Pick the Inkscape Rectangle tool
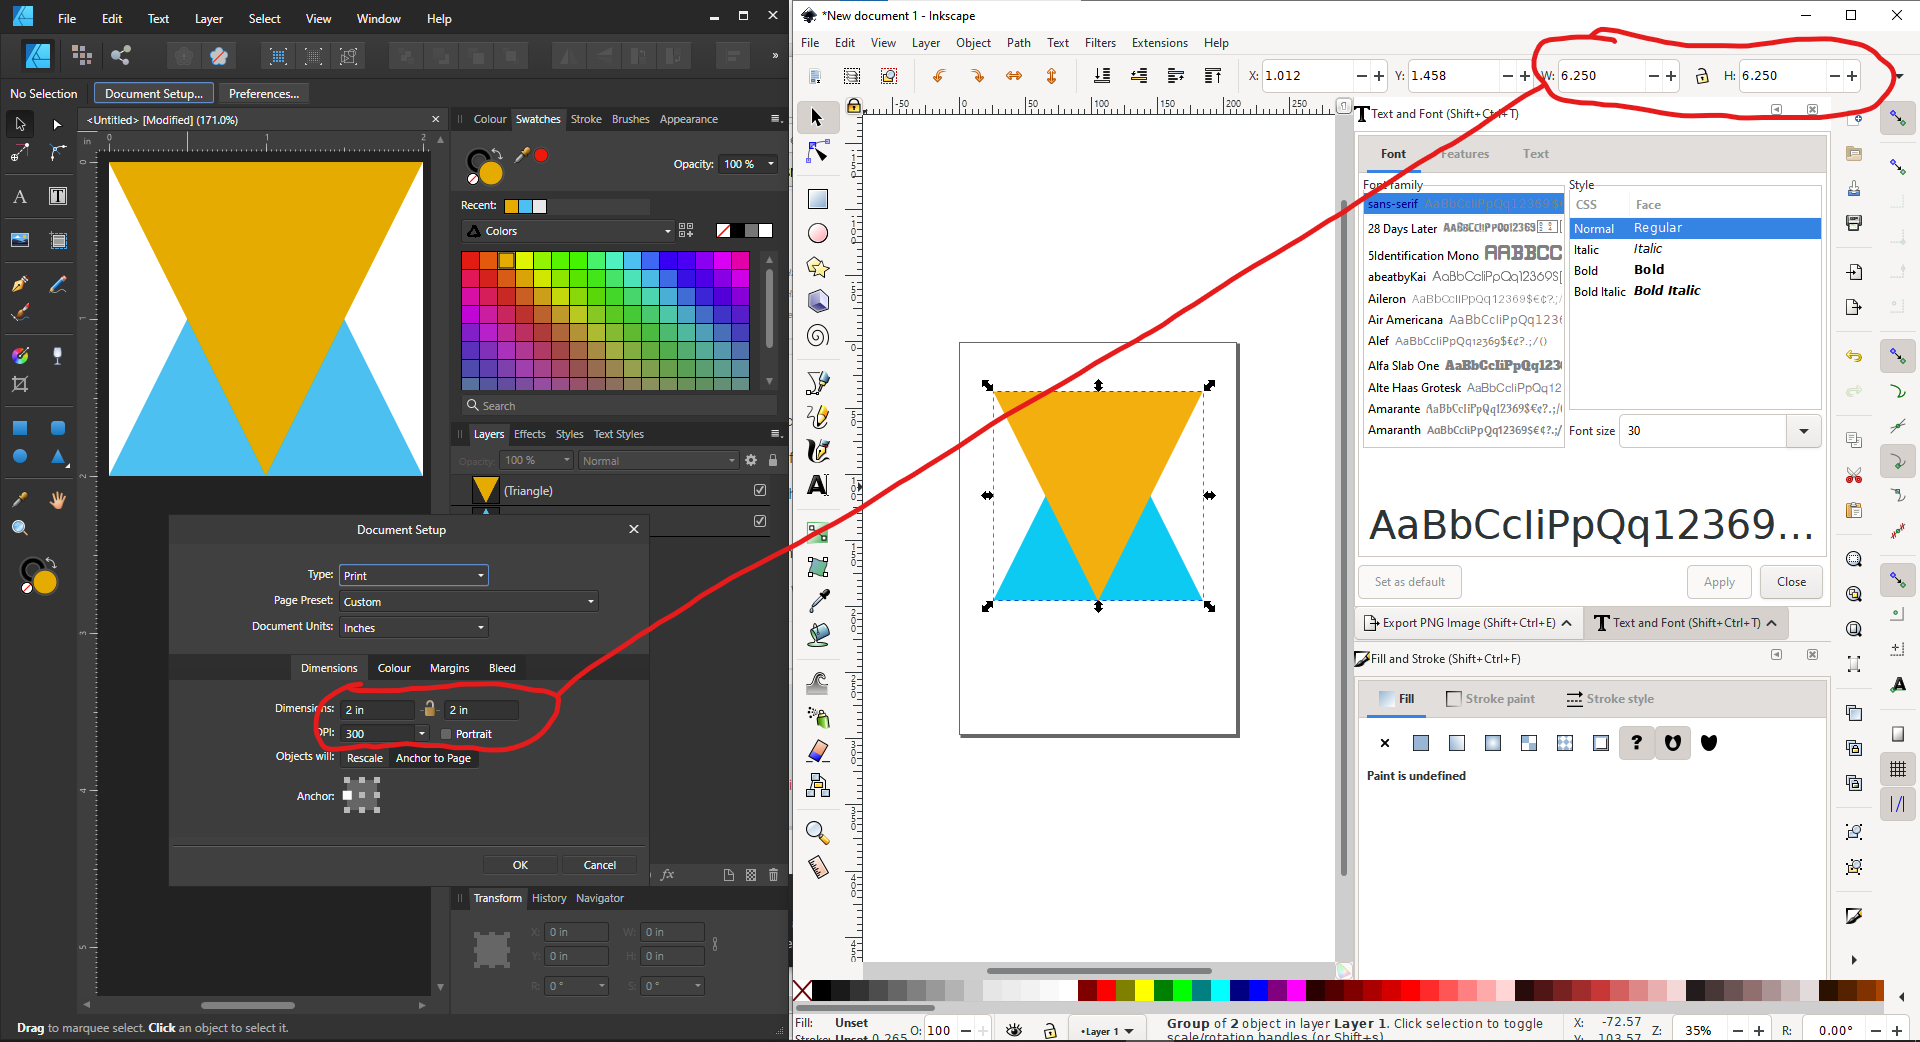1920x1042 pixels. [x=818, y=199]
